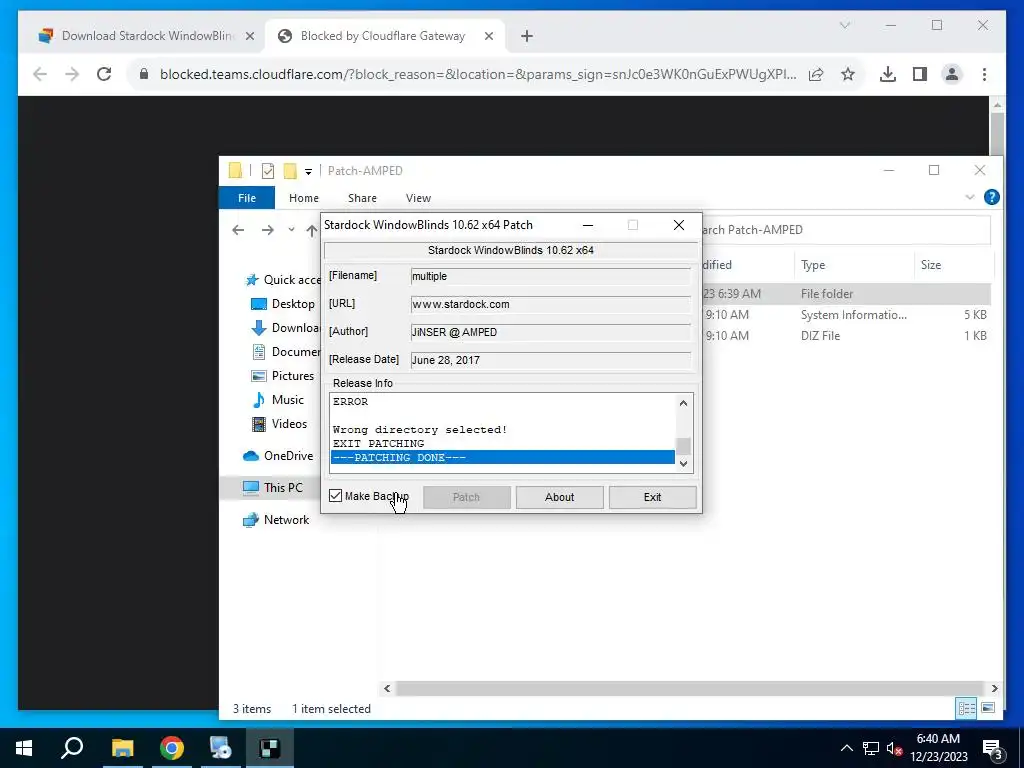Screen dimensions: 1024x768
Task: Select the System Information file row
Action: click(x=846, y=315)
